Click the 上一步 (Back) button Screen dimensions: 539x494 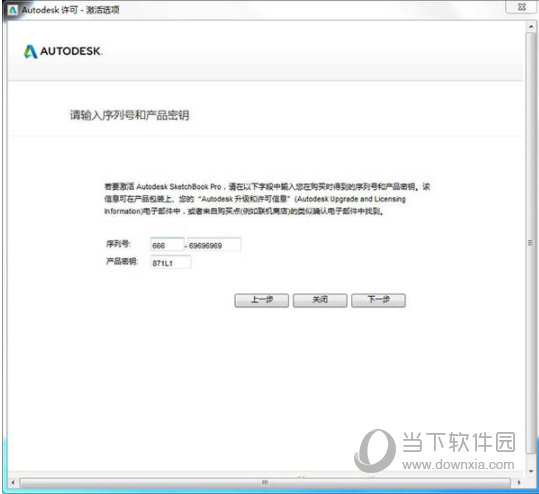[262, 300]
